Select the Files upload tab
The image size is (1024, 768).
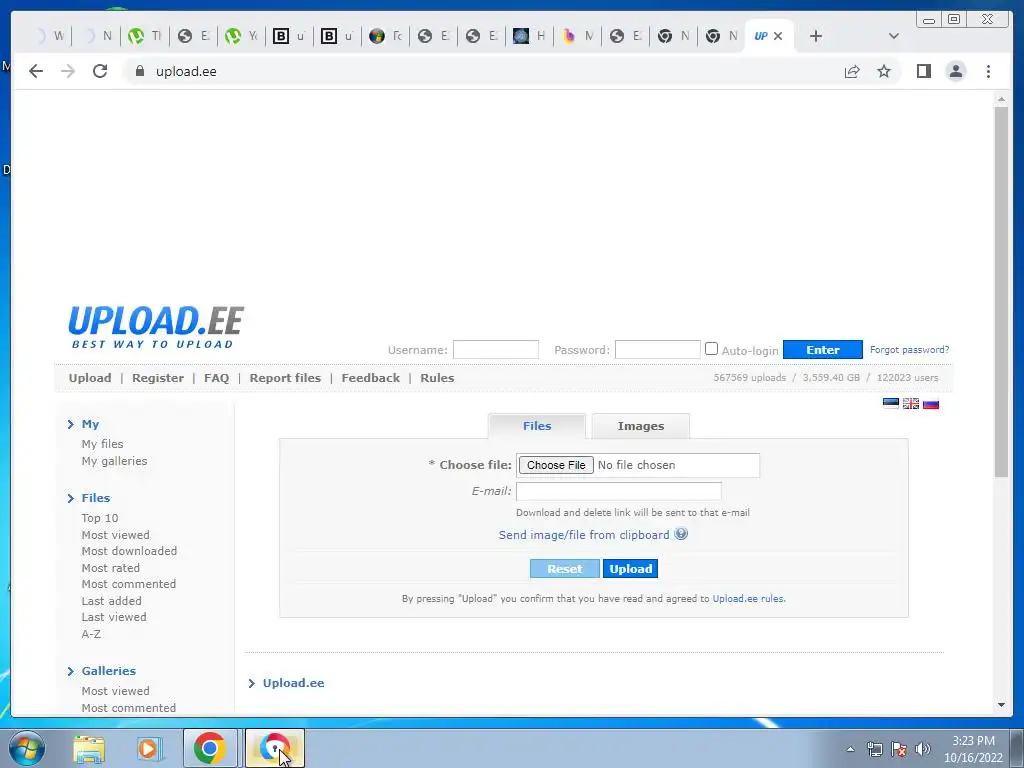pyautogui.click(x=537, y=426)
